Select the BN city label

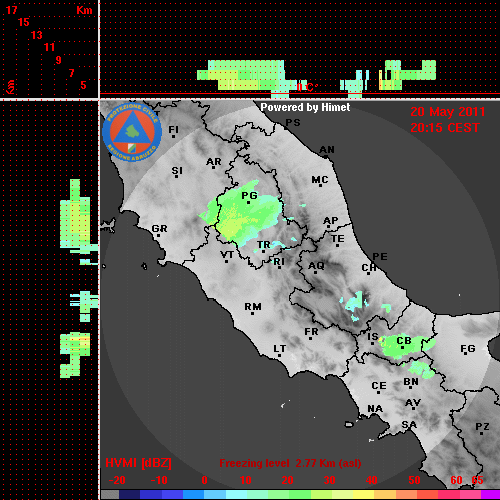click(x=411, y=382)
